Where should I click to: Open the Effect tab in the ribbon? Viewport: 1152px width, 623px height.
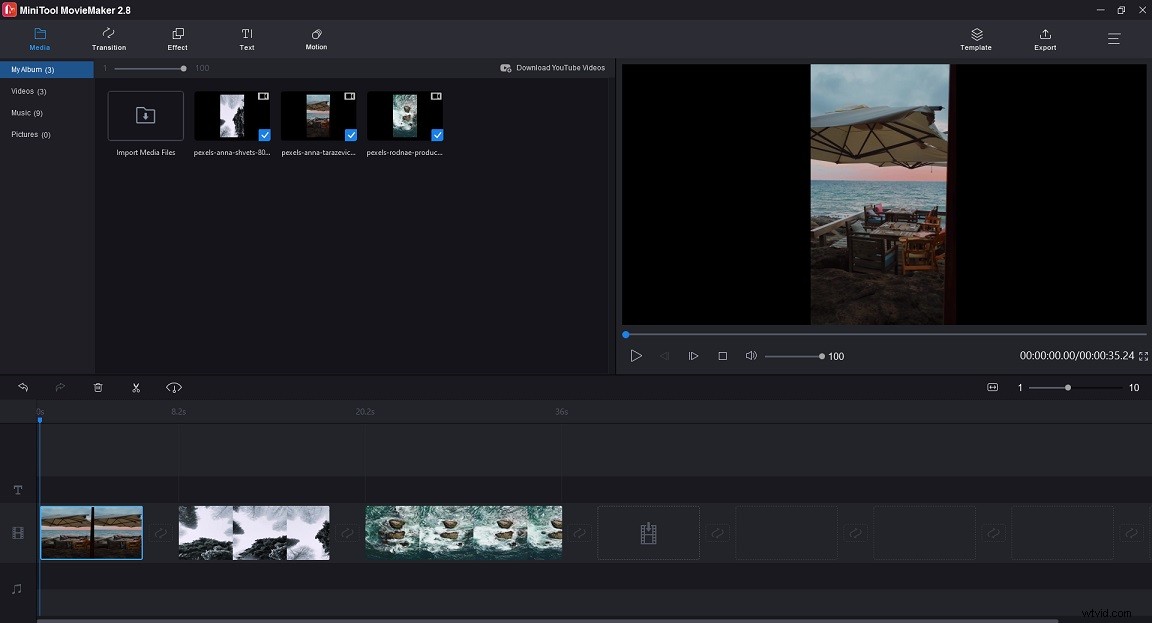pos(177,40)
